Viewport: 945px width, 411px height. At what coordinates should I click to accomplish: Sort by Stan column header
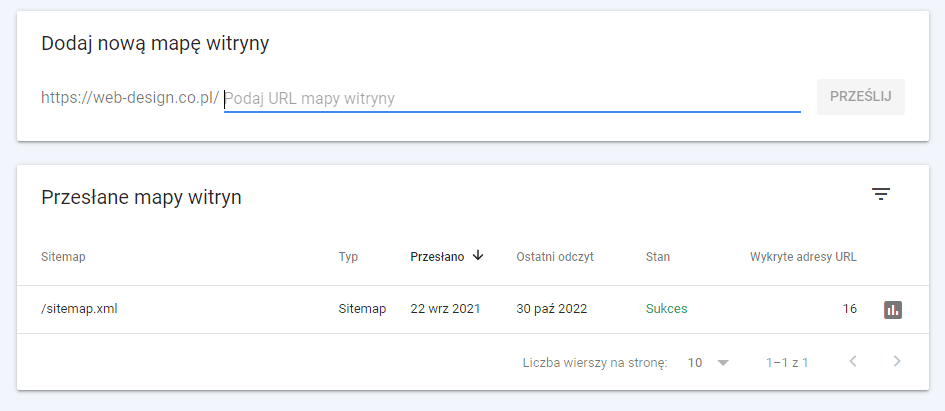tap(658, 257)
